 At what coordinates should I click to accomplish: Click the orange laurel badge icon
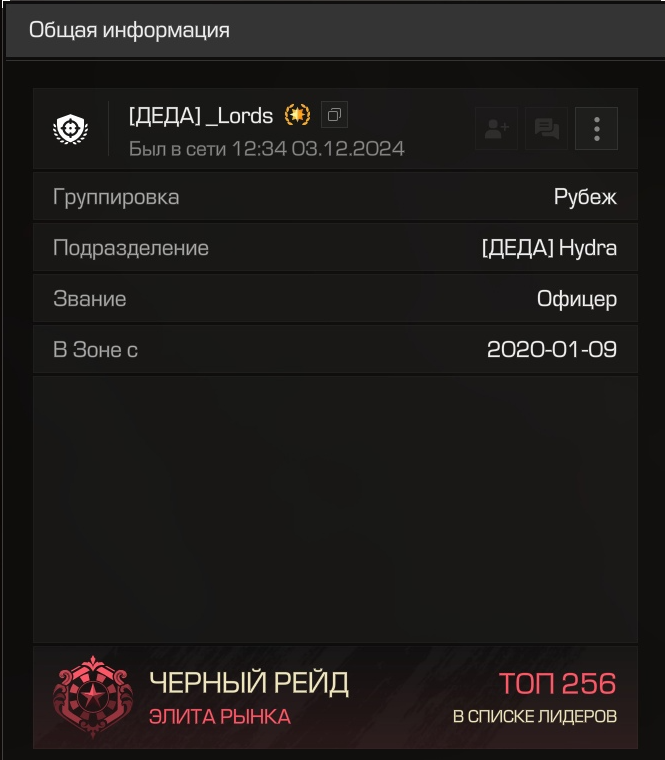coord(297,115)
